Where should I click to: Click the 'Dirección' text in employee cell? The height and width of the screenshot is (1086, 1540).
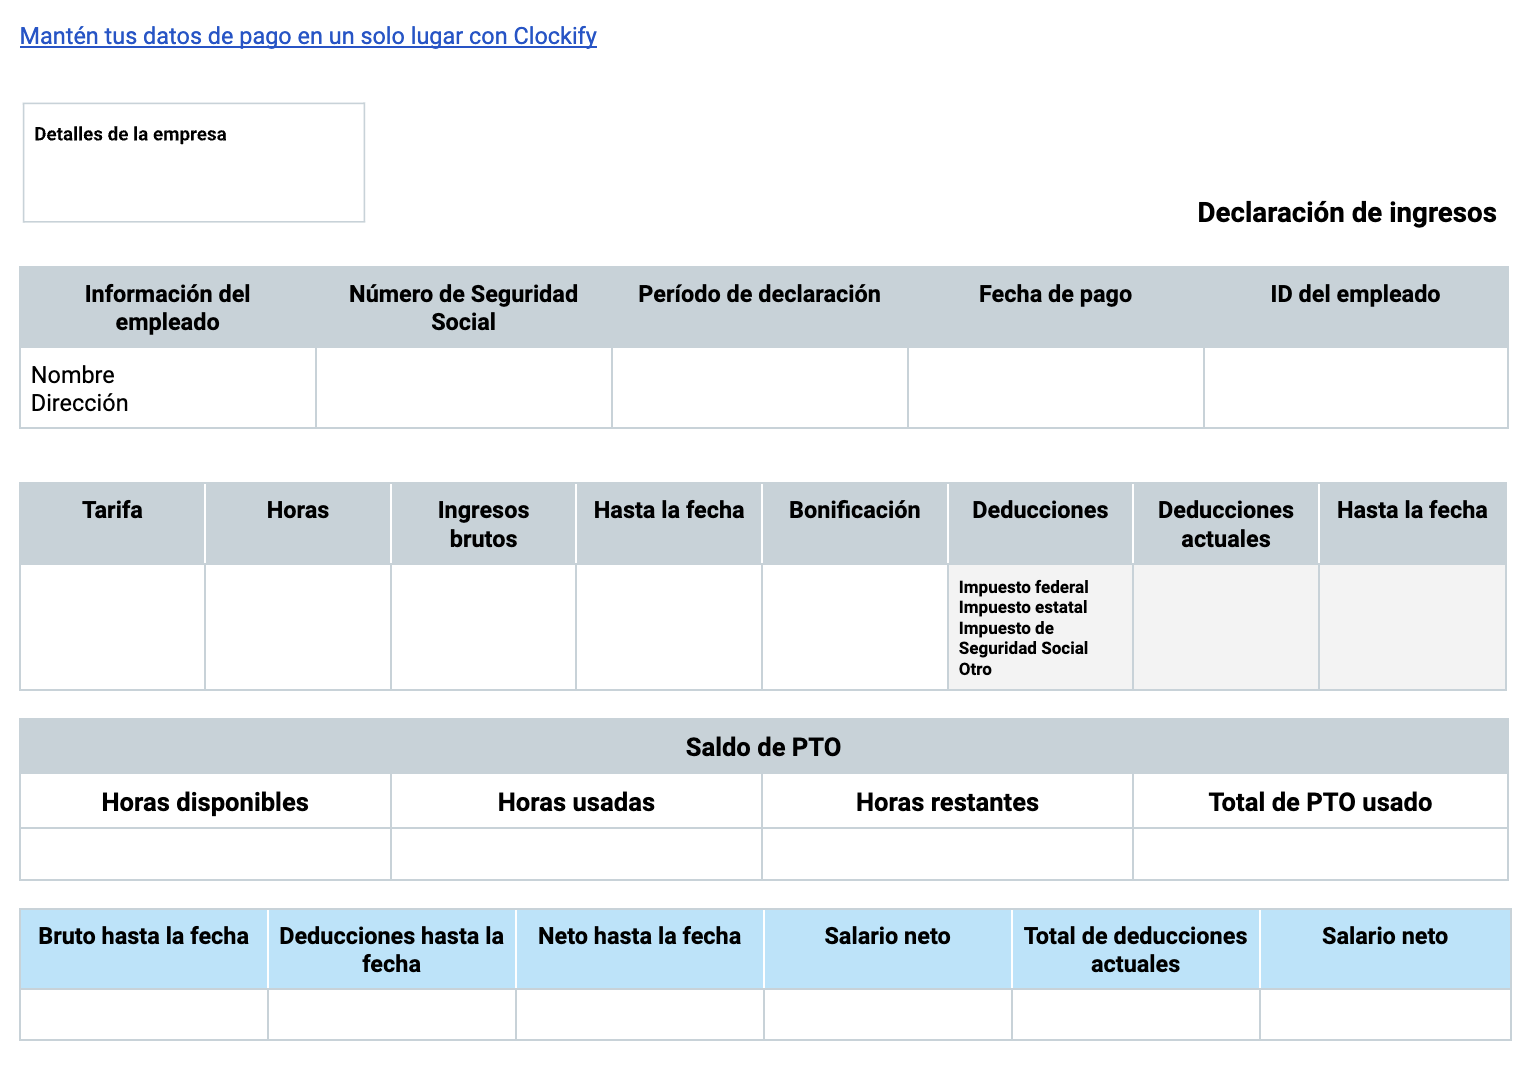(80, 403)
